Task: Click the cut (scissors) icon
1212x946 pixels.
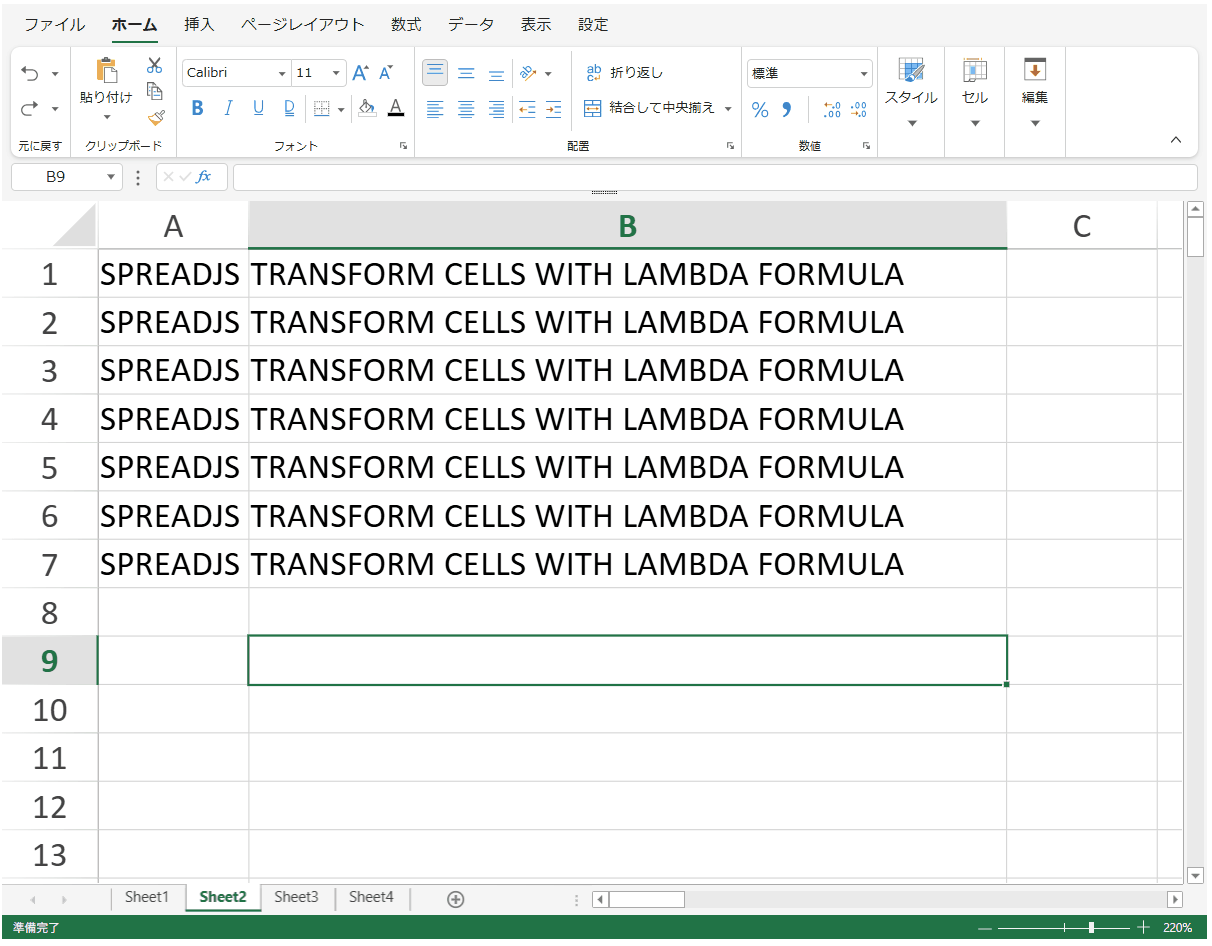Action: point(154,66)
